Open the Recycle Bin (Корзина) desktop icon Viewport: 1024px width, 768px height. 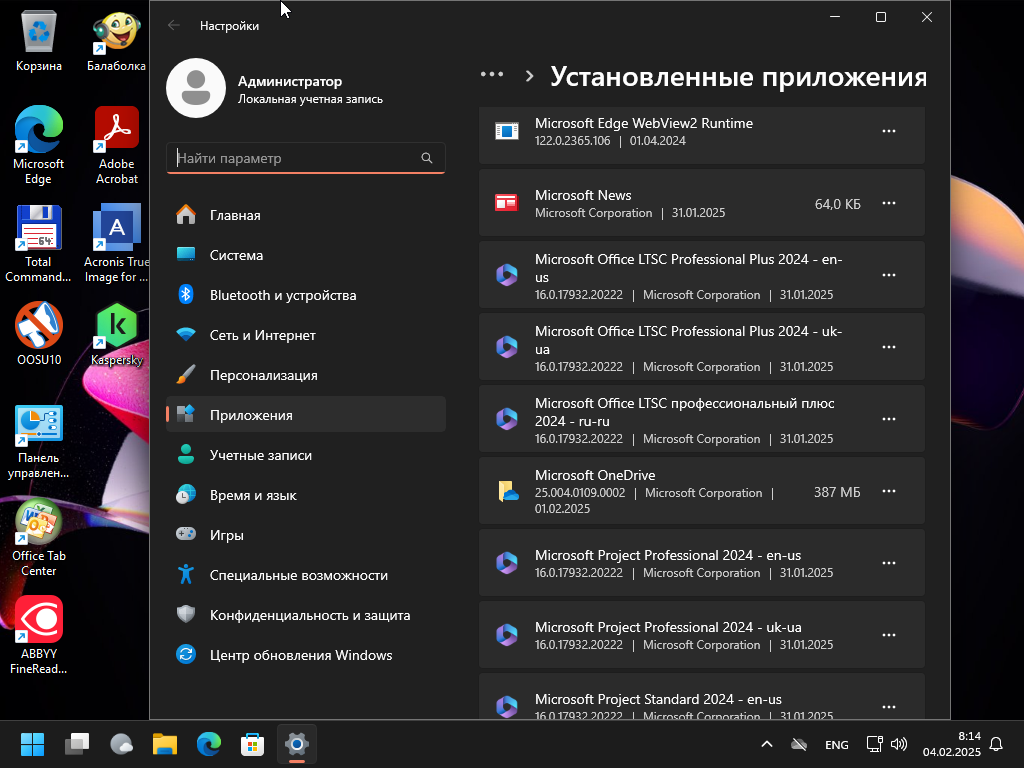pos(39,40)
